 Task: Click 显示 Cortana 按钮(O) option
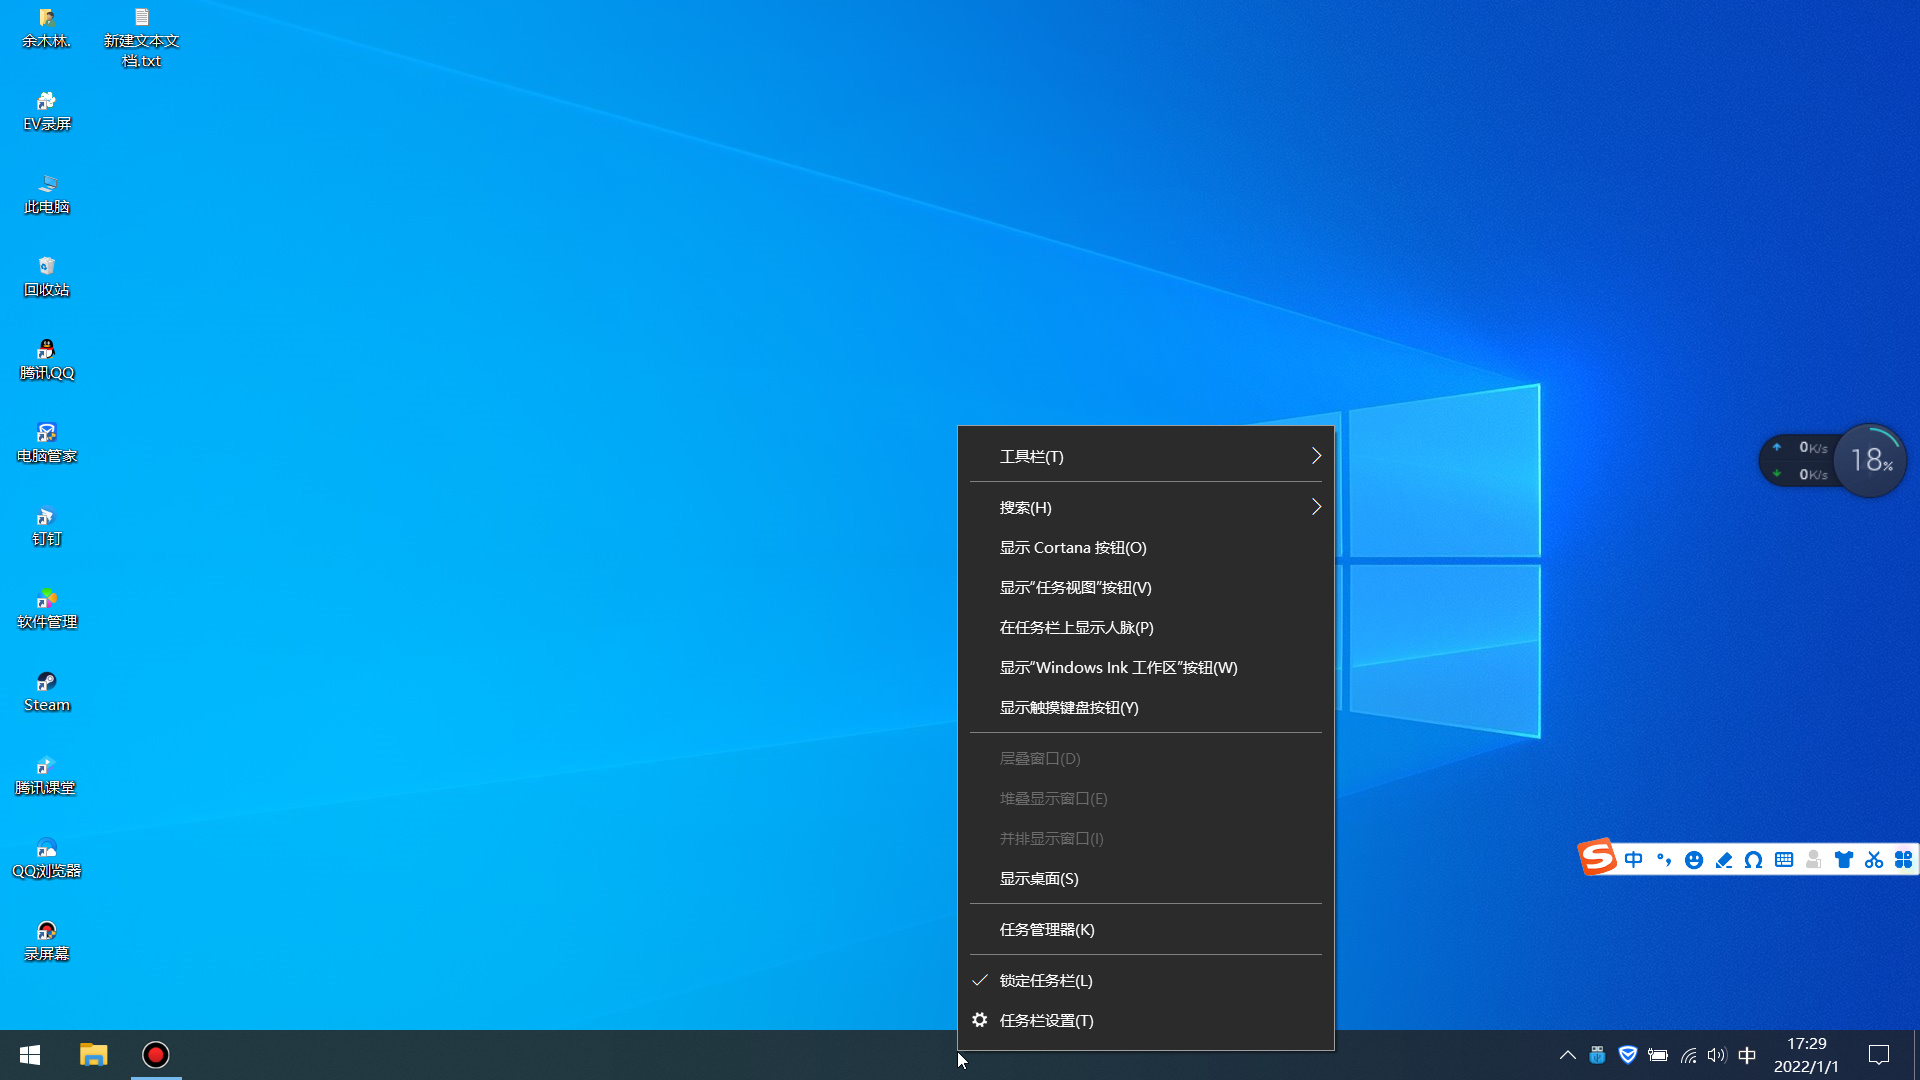point(1073,547)
